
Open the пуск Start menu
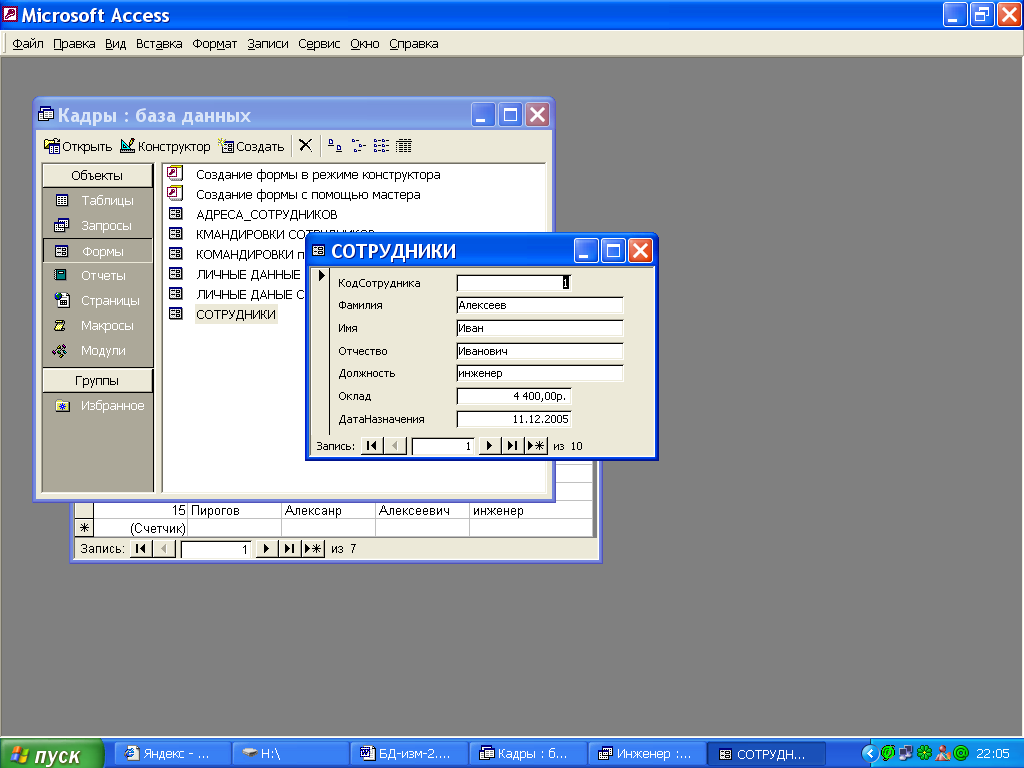[52, 754]
